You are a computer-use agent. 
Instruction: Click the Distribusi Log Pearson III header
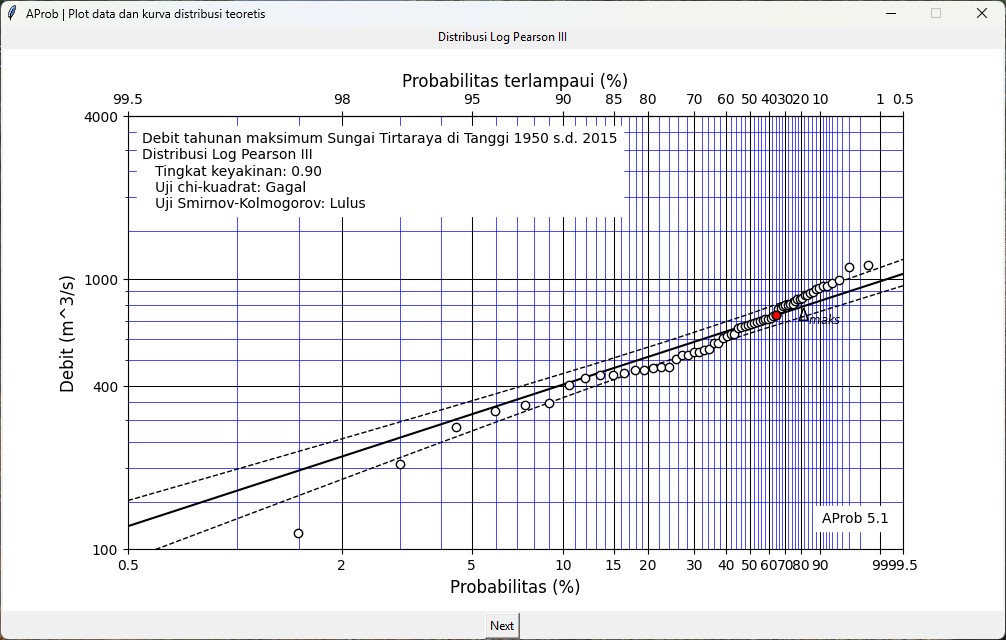[x=502, y=37]
